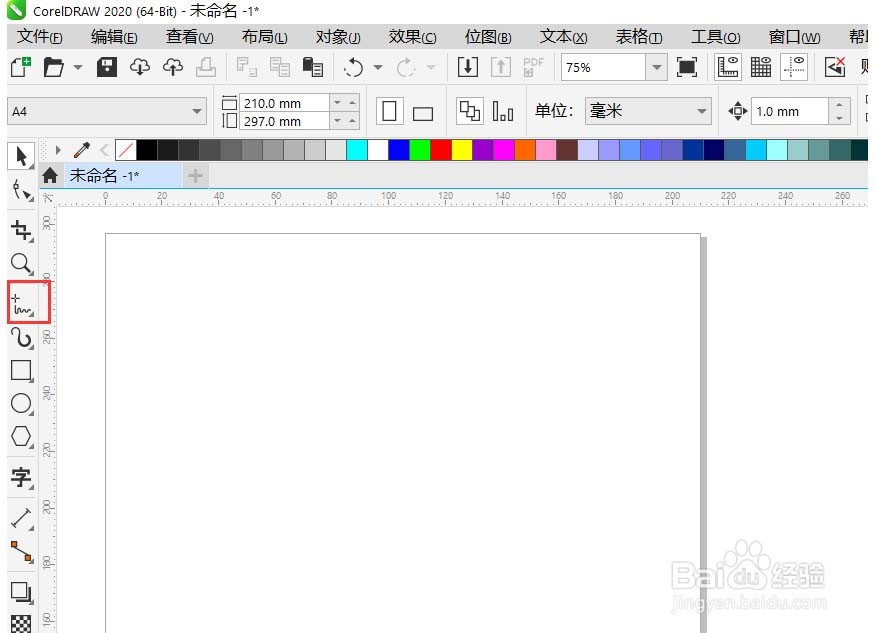Expand the zoom level dropdown at 75%
Image resolution: width=875 pixels, height=633 pixels.
(x=657, y=67)
